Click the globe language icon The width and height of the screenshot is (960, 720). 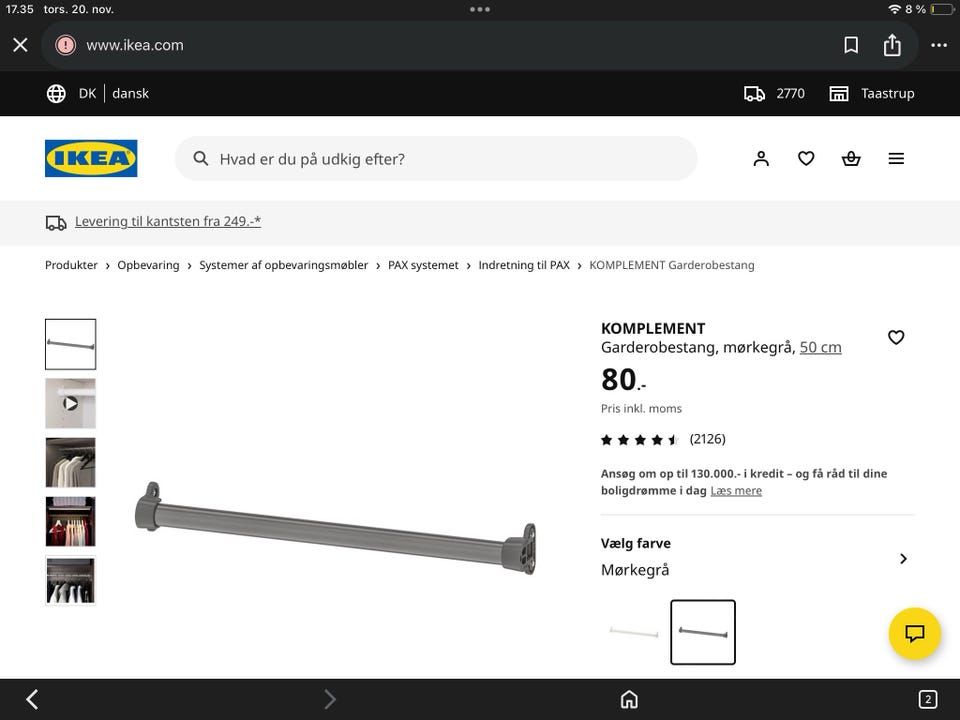coord(56,93)
